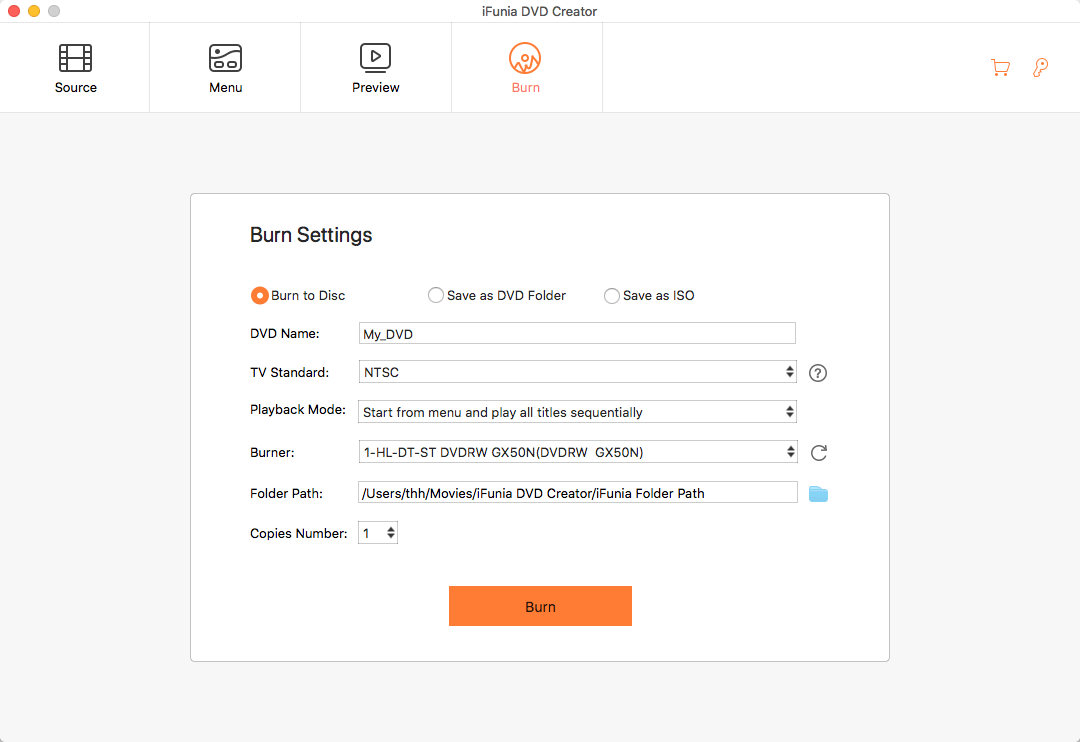Click the Burn disc icon in toolbar
Image resolution: width=1080 pixels, height=742 pixels.
click(x=525, y=58)
